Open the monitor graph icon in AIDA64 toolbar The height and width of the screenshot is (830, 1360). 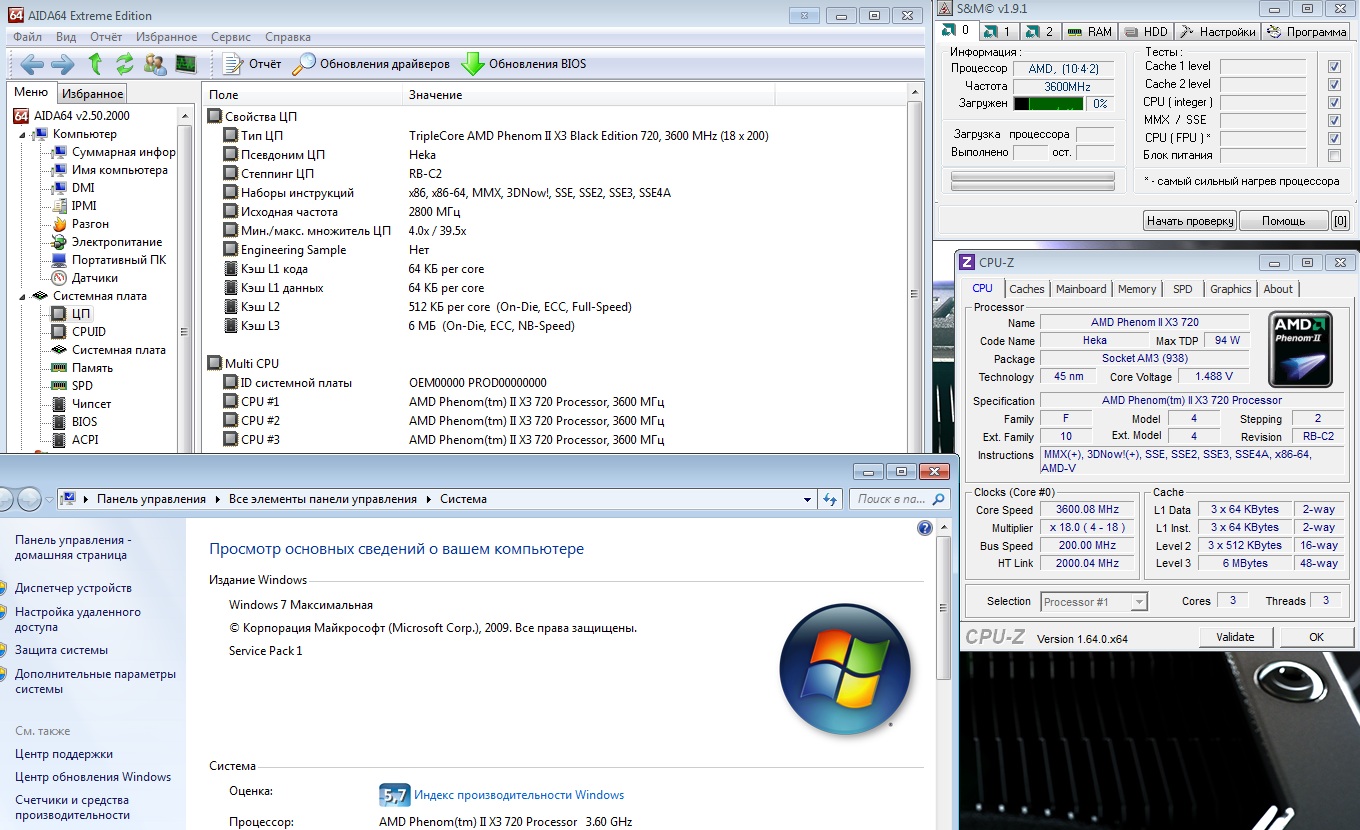point(185,64)
